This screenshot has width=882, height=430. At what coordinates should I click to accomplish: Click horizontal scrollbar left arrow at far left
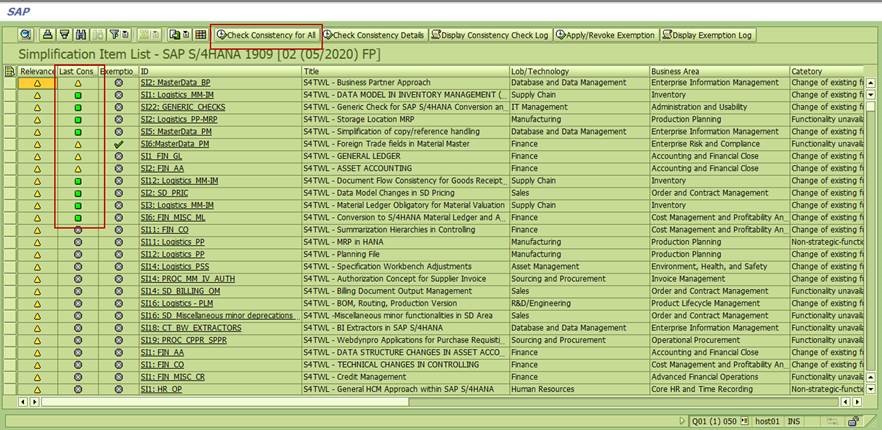pos(23,402)
